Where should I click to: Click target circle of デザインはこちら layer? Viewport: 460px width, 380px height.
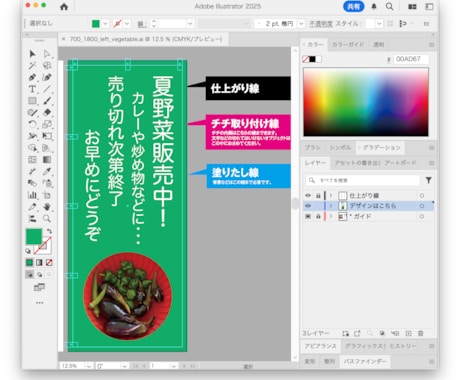tap(422, 206)
